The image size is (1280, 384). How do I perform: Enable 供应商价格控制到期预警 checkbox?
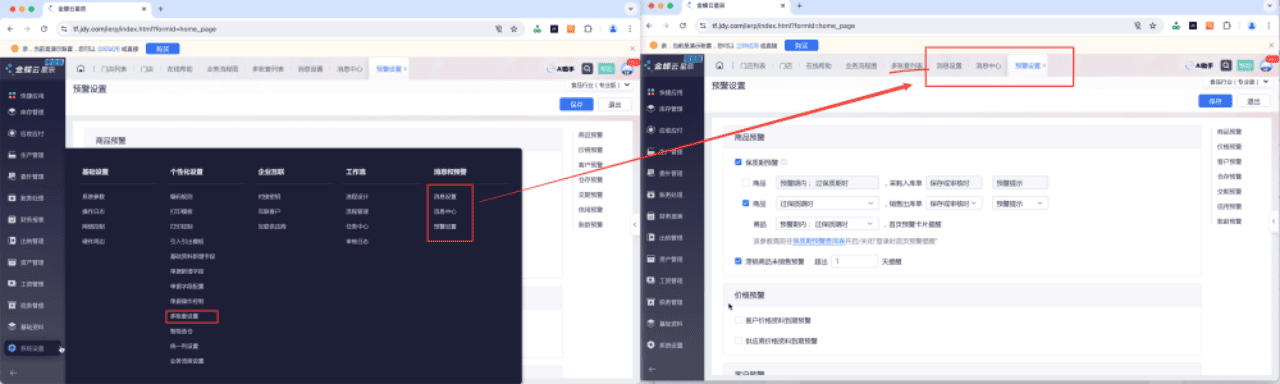[x=738, y=341]
